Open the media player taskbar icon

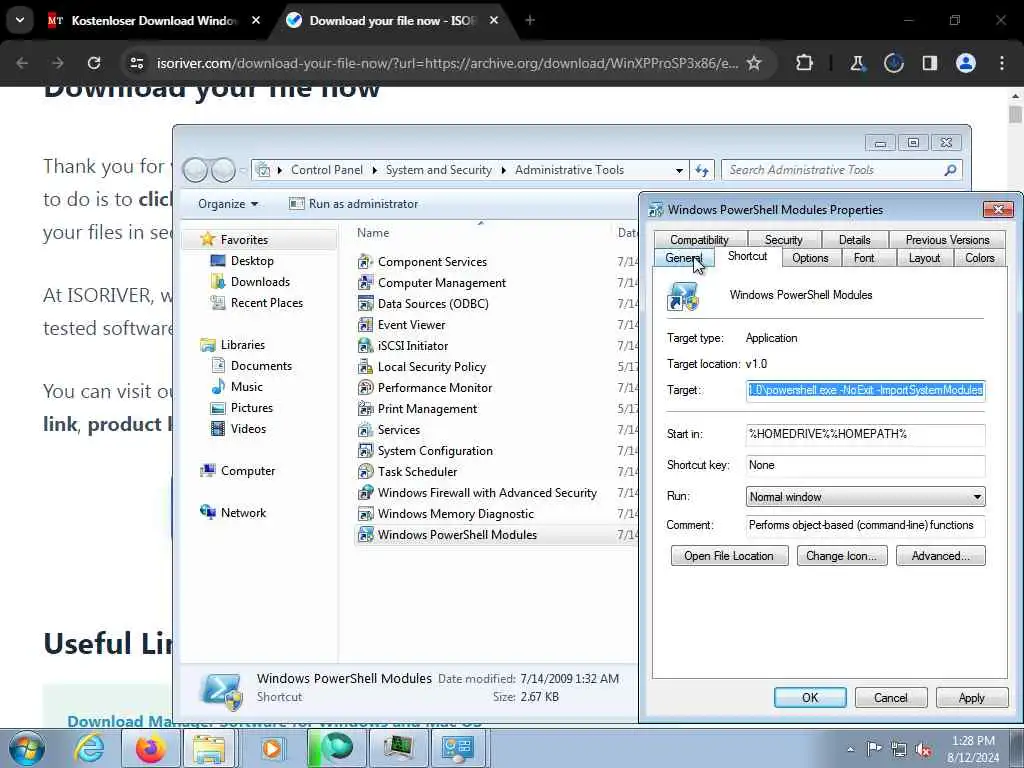click(272, 748)
